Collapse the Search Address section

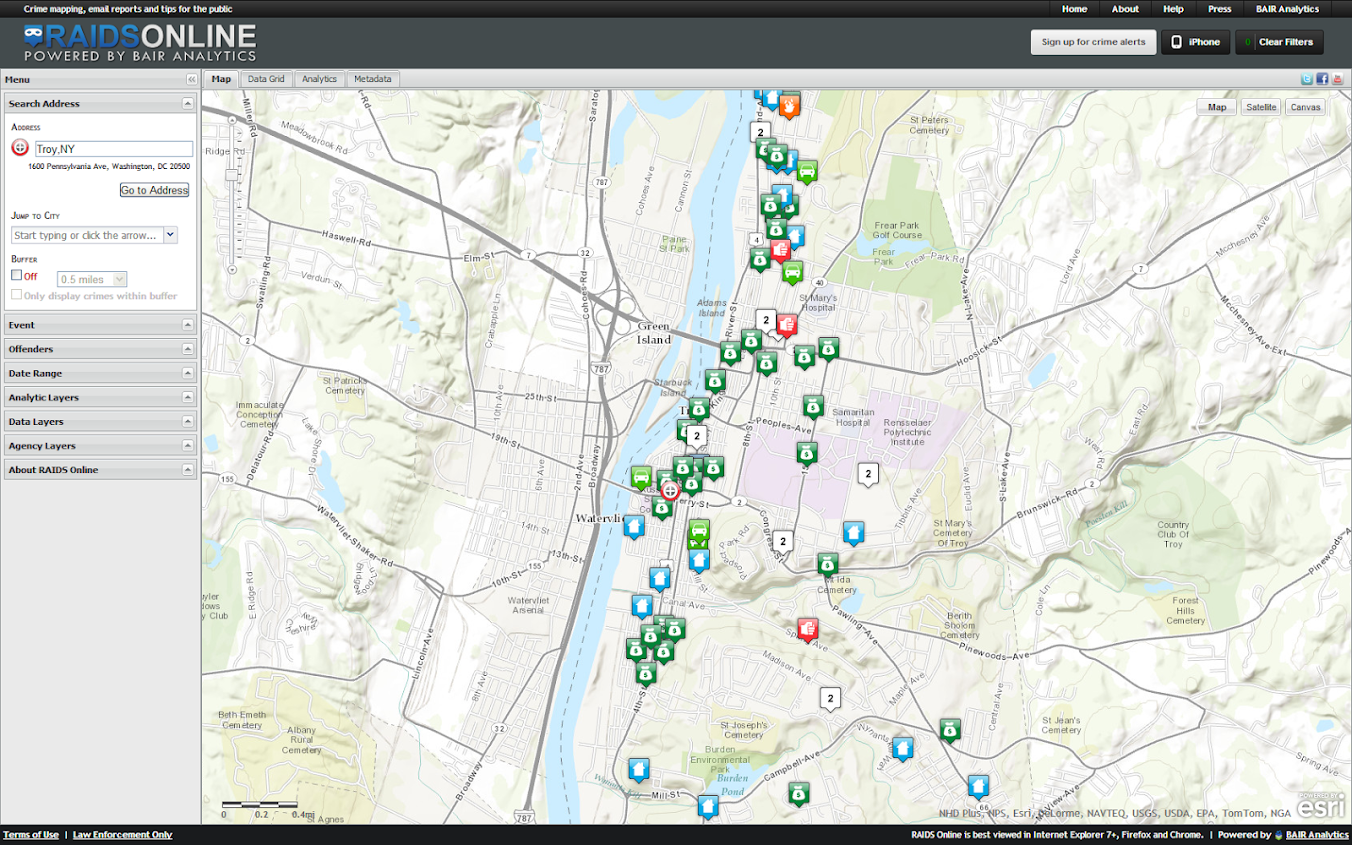187,103
